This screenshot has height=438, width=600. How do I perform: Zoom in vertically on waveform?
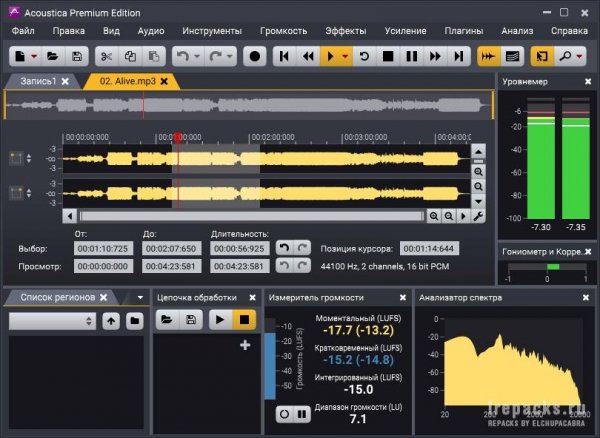pos(478,172)
